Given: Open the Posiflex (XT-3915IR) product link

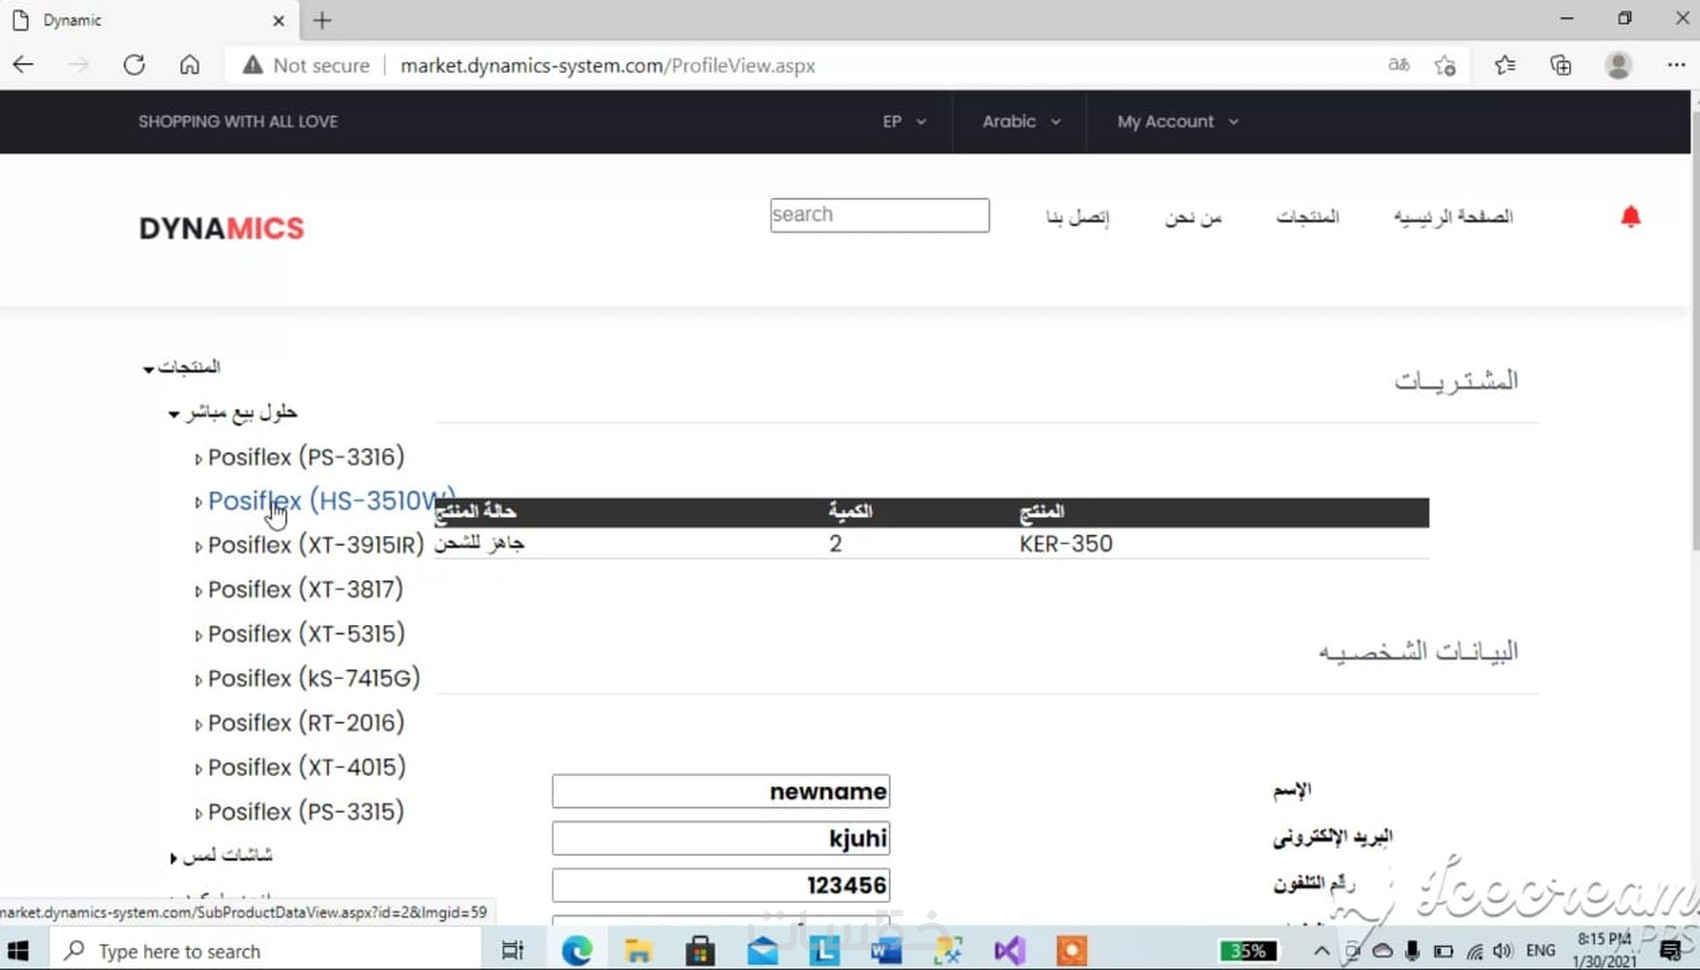Looking at the screenshot, I should tap(316, 545).
